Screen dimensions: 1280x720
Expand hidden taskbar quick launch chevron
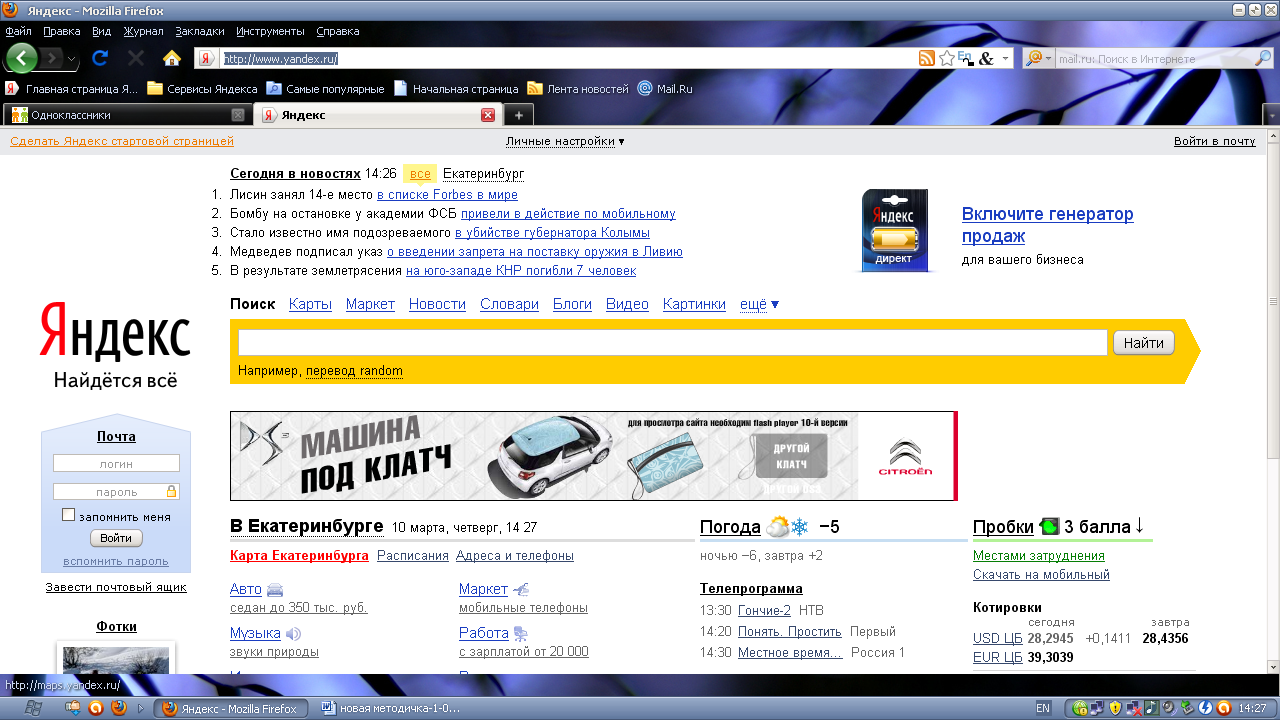pyautogui.click(x=140, y=708)
